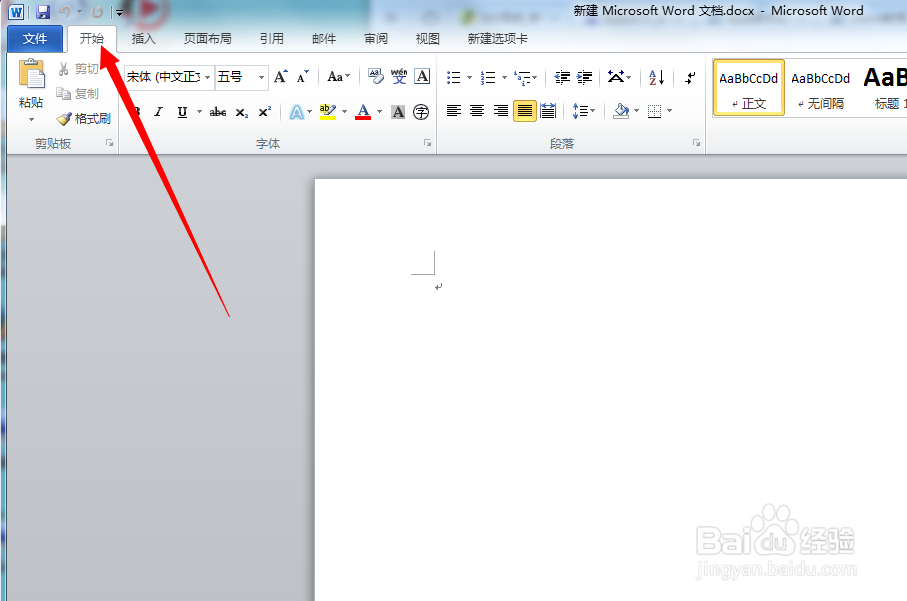This screenshot has height=601, width=907.
Task: Click the Clear Formatting icon
Action: coord(374,76)
